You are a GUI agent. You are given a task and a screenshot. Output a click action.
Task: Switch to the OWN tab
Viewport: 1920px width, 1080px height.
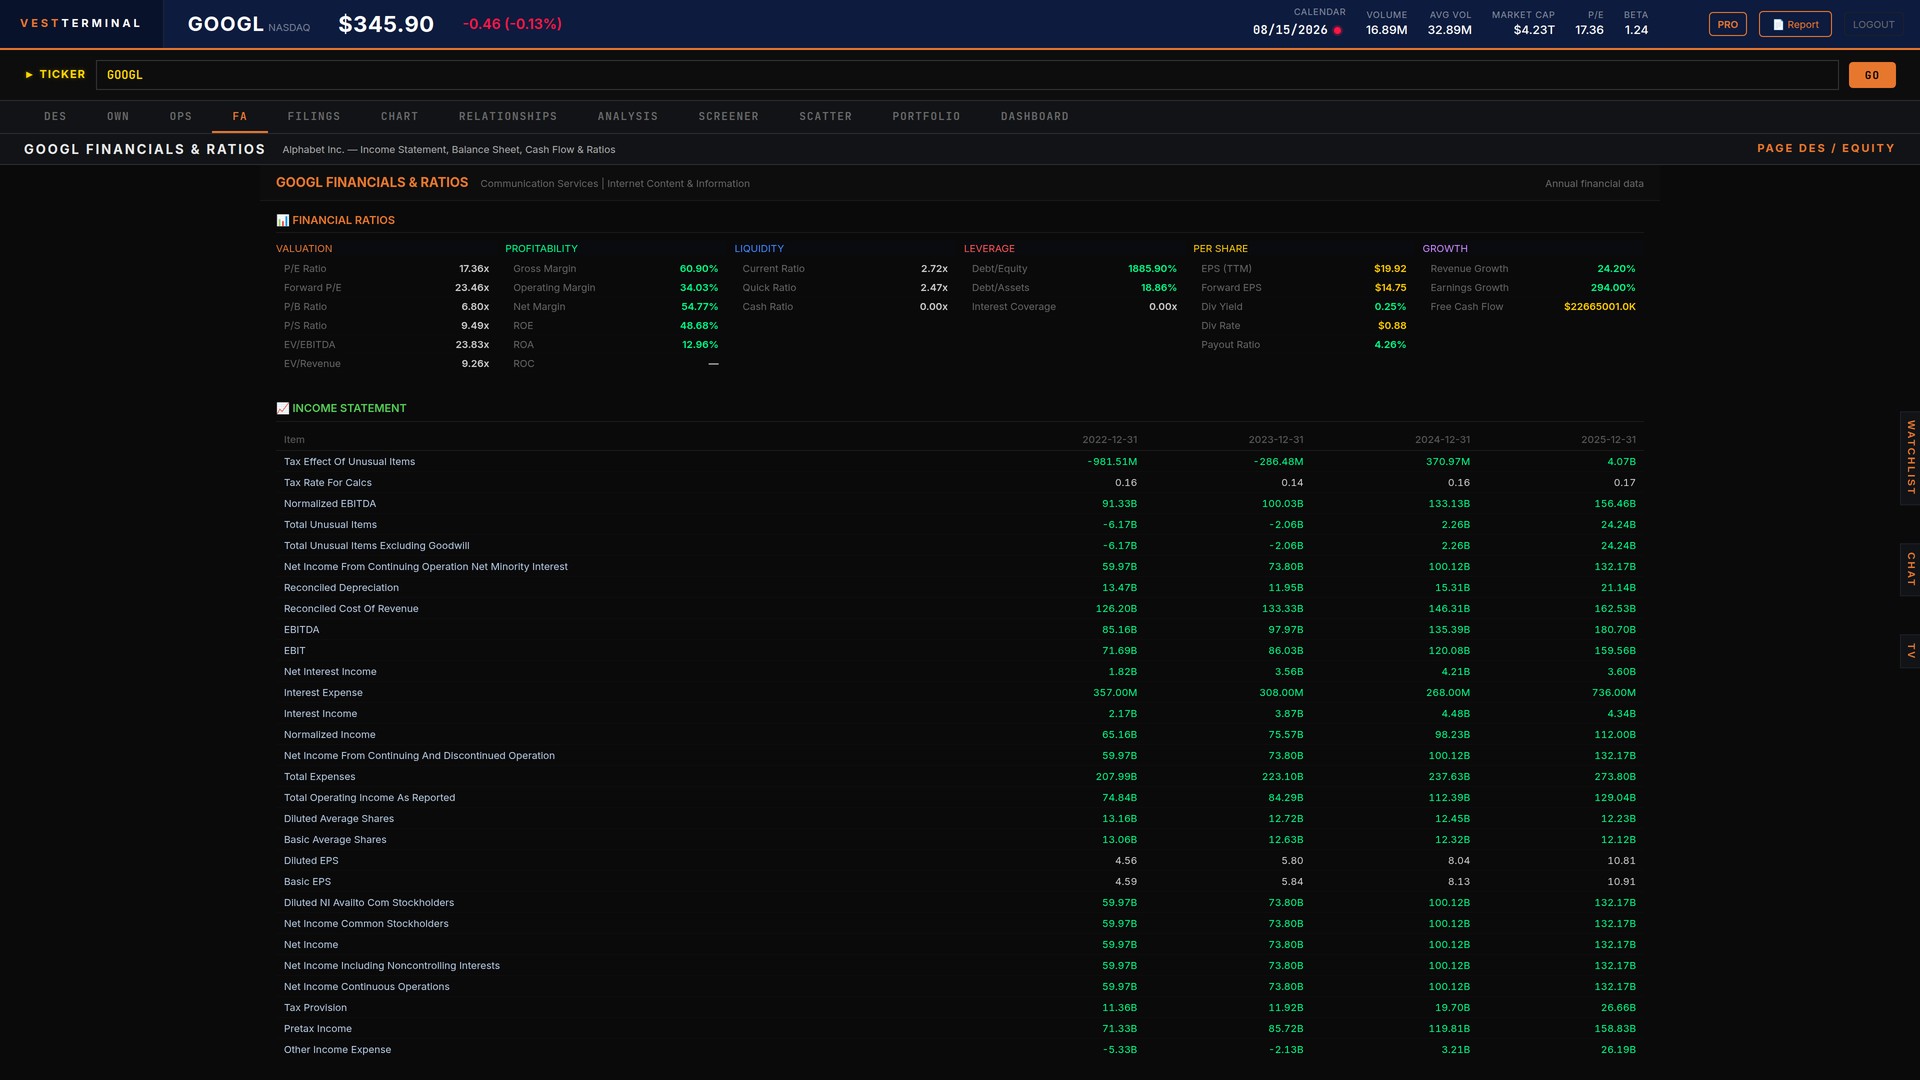(x=118, y=117)
